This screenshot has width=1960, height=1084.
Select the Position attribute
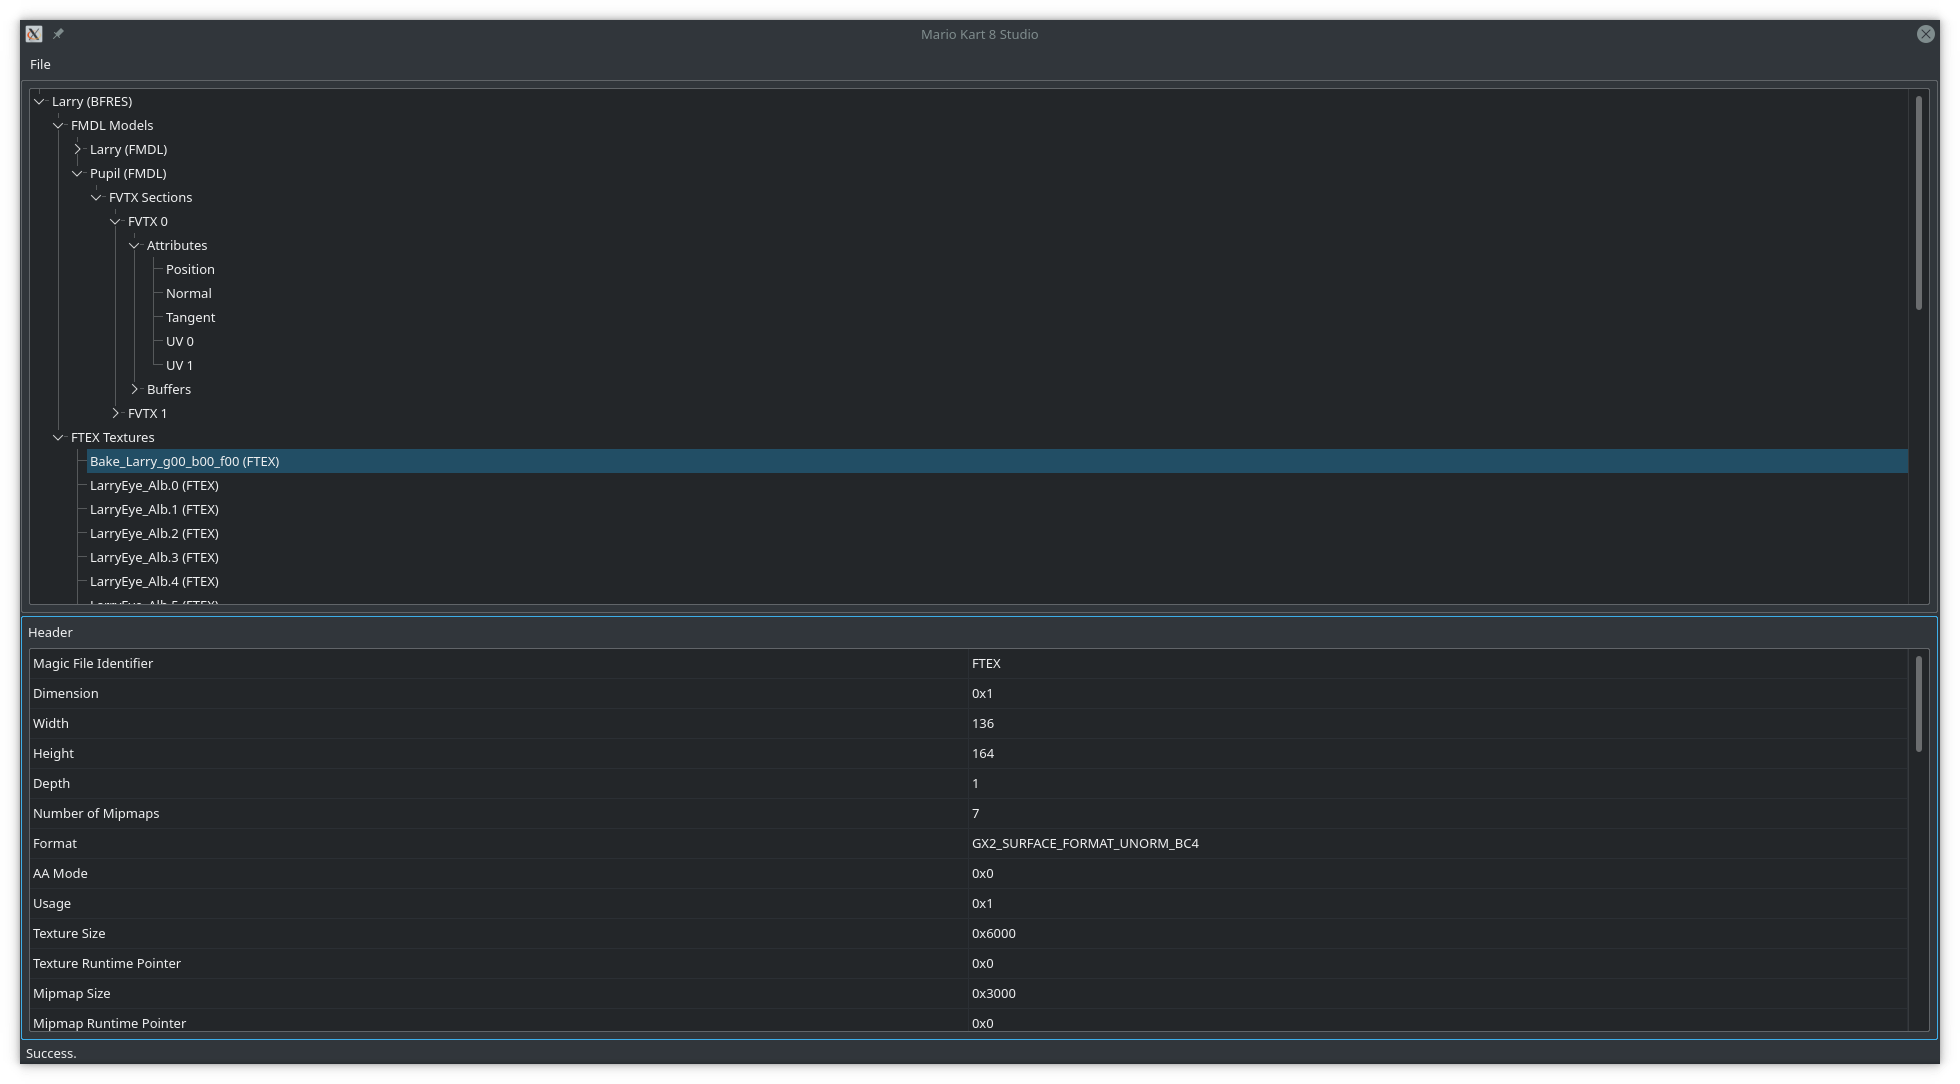190,269
